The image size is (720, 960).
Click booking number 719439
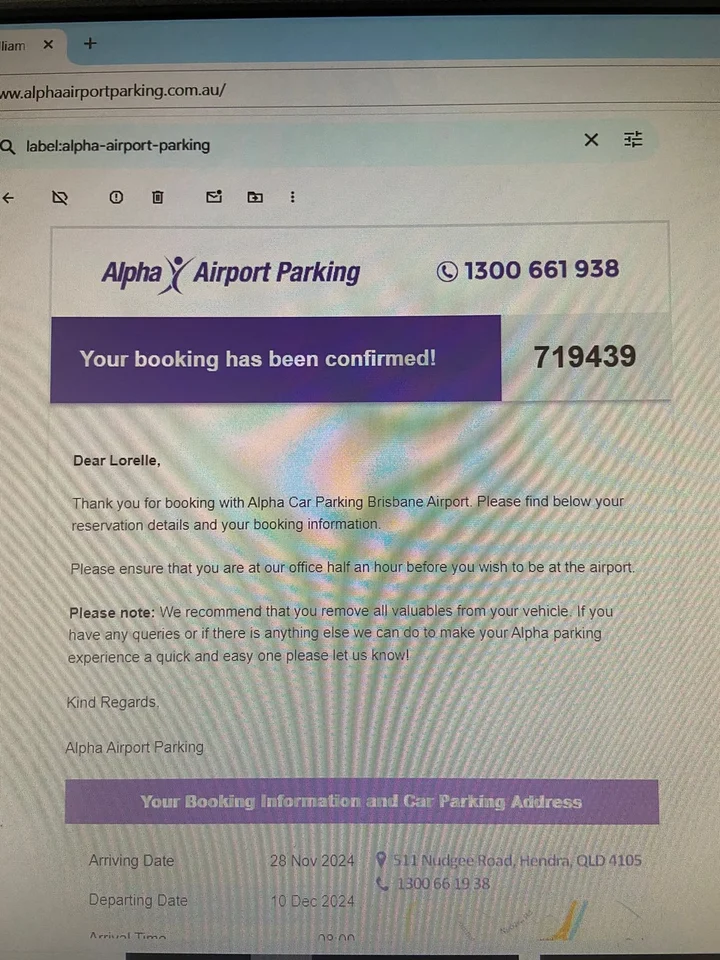(584, 357)
